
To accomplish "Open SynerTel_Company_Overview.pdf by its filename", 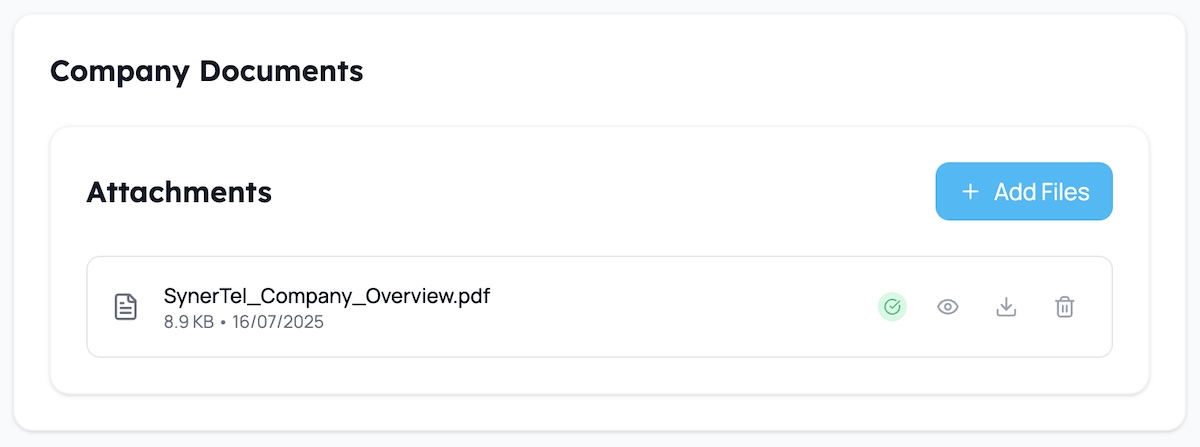I will [x=326, y=296].
